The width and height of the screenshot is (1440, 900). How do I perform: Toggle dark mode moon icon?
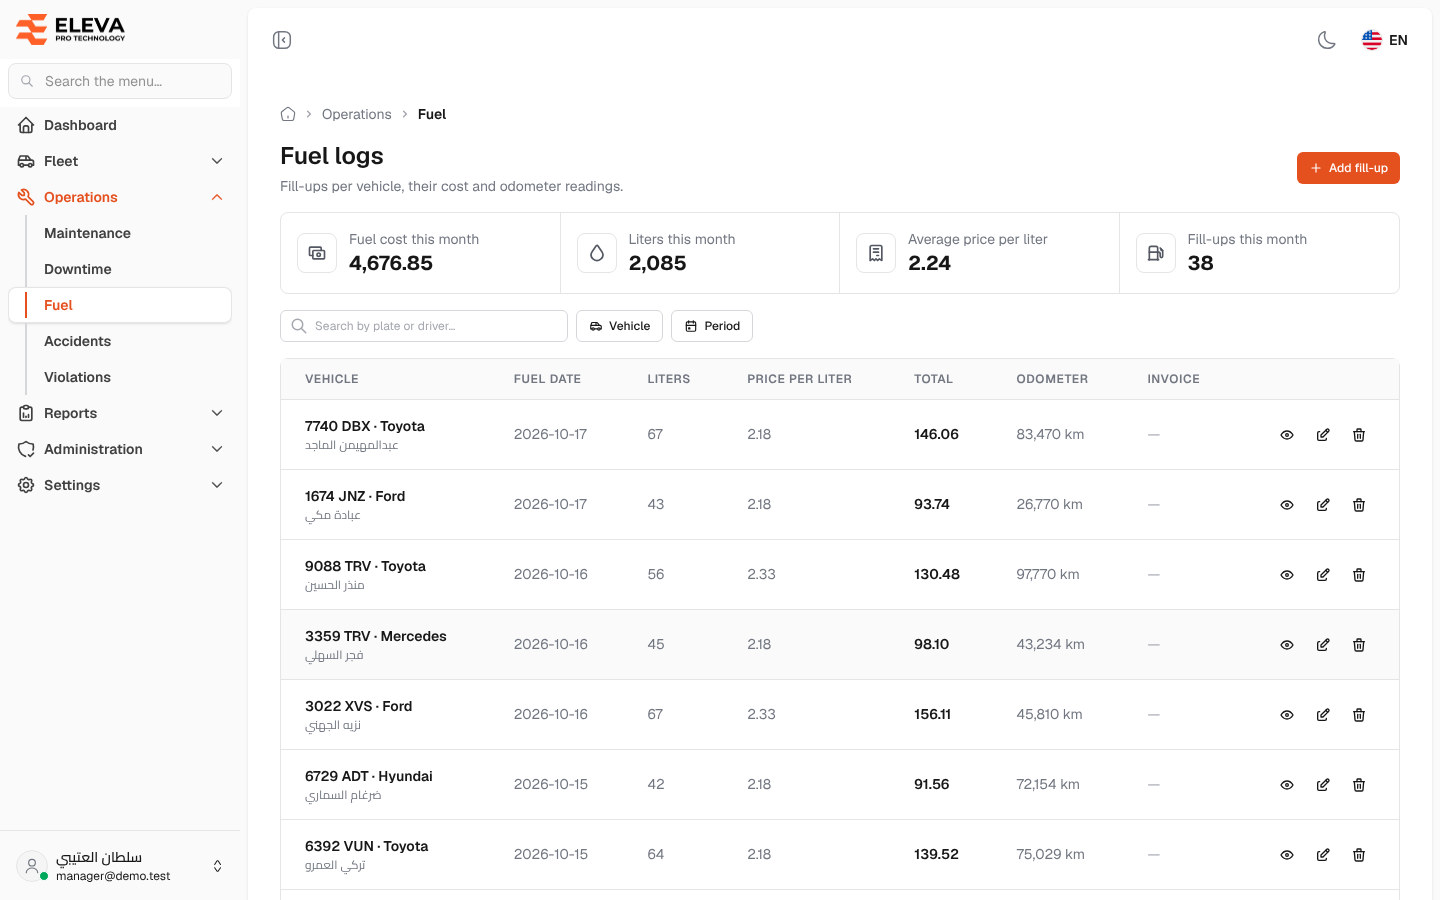(x=1327, y=40)
